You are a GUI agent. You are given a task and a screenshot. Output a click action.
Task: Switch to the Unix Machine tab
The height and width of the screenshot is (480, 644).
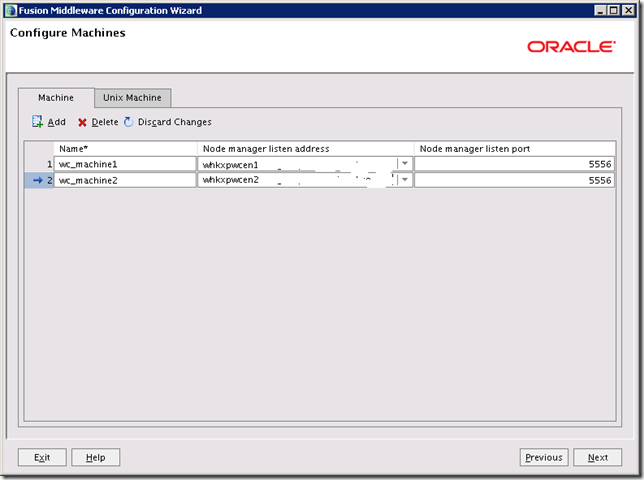[132, 98]
